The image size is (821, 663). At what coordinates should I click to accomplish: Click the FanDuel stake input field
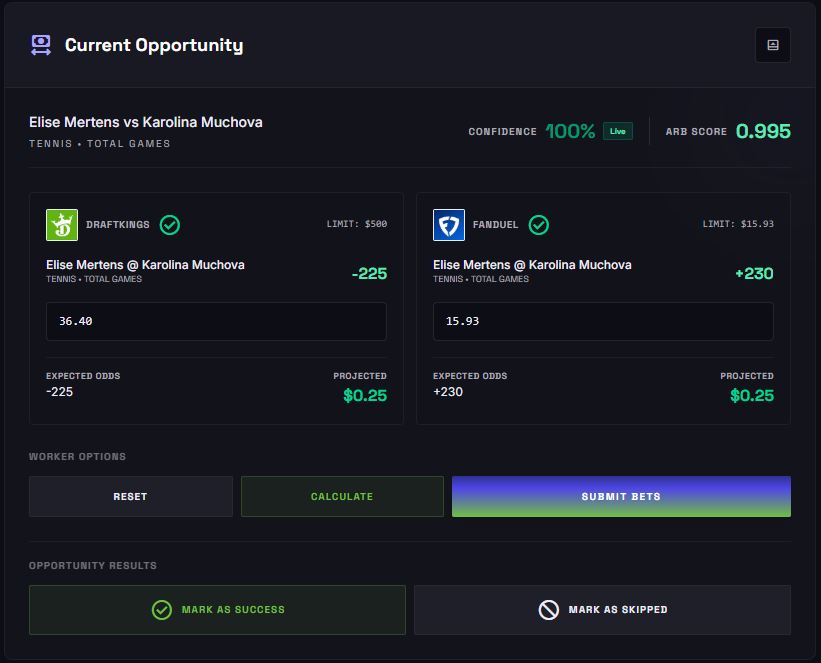pyautogui.click(x=603, y=321)
